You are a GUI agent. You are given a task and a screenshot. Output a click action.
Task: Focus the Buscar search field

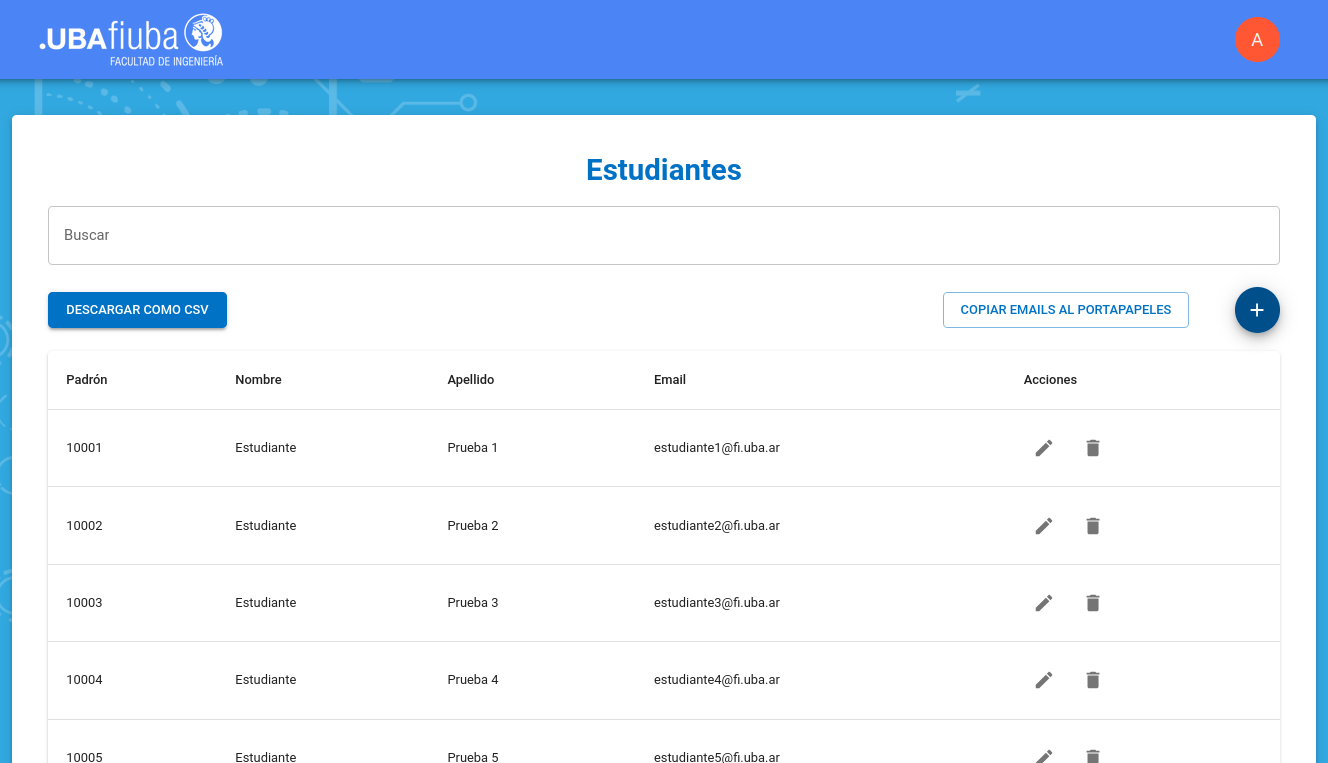(663, 236)
